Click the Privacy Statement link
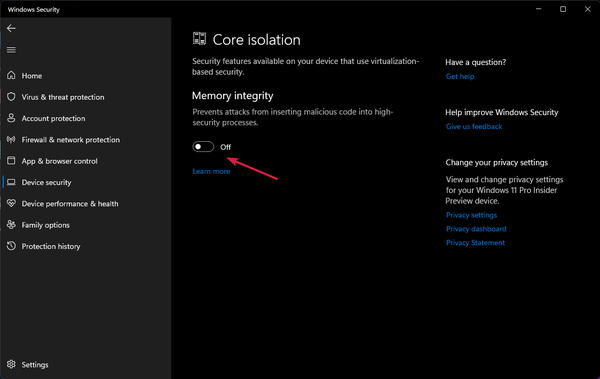This screenshot has height=379, width=600. (x=475, y=243)
